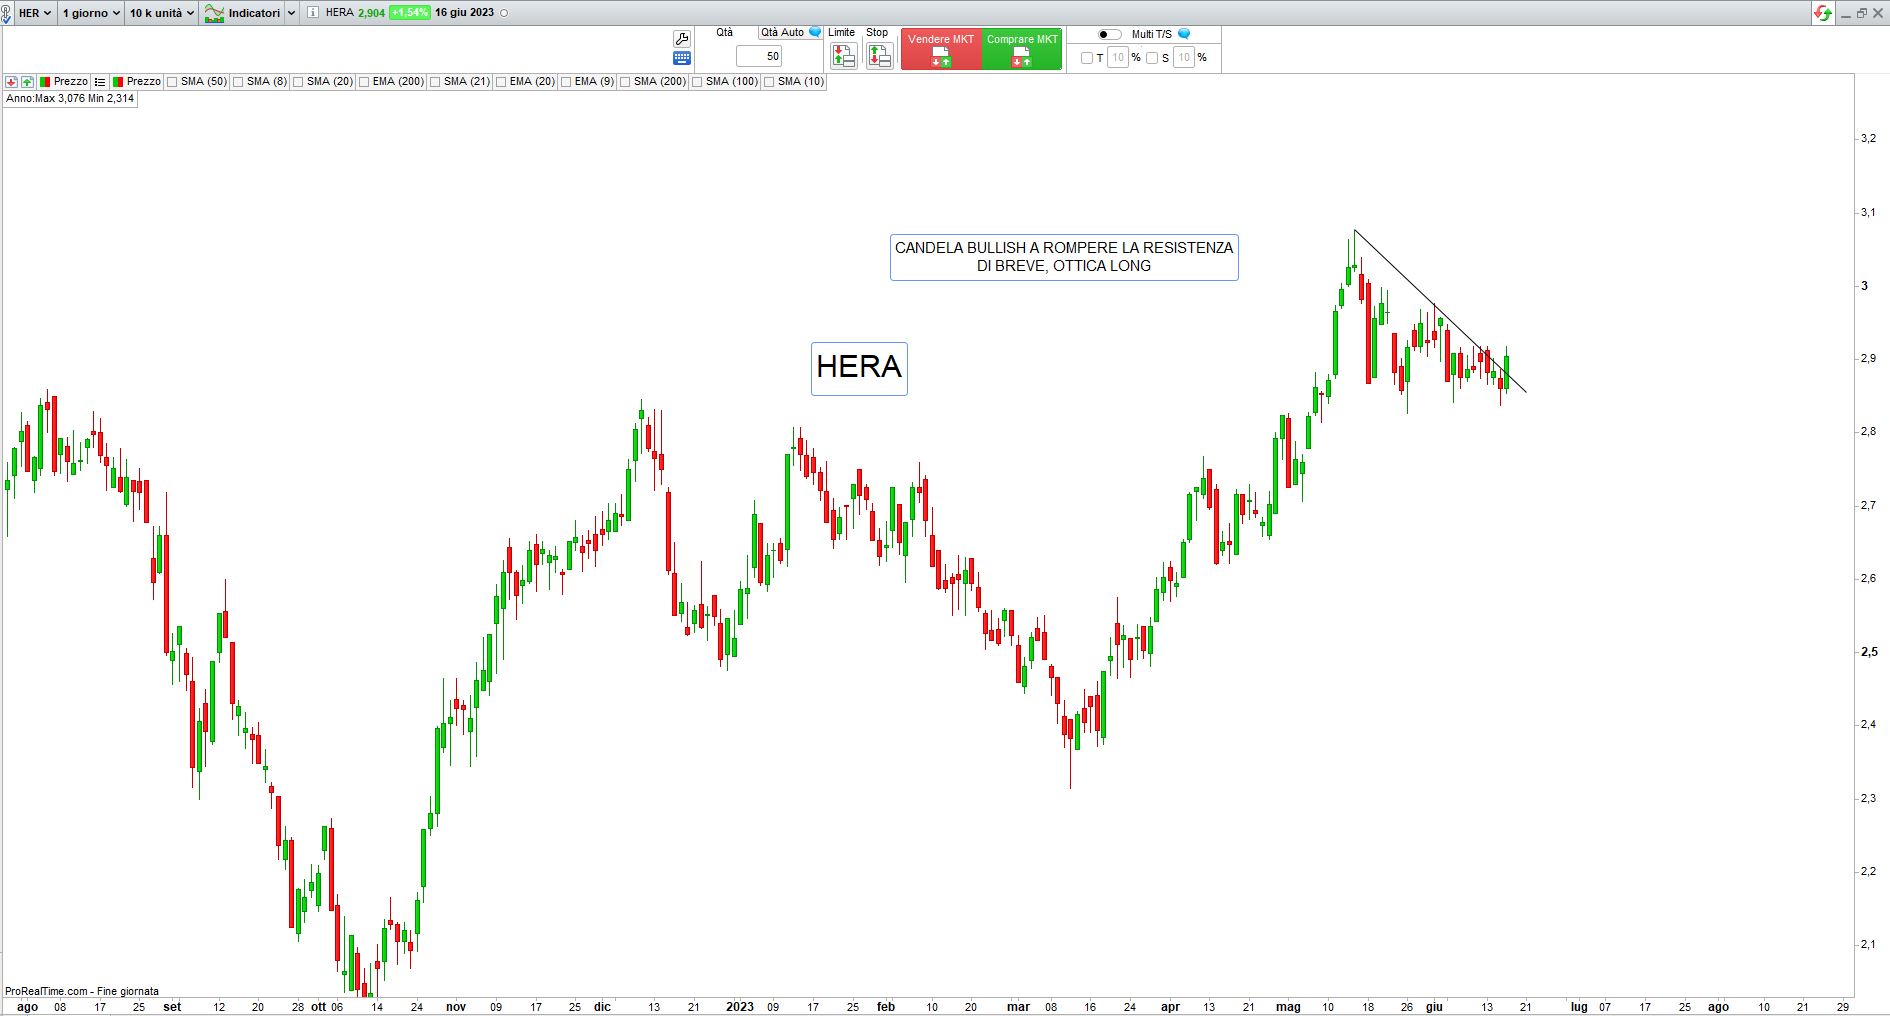Screen dimensions: 1890x1016
Task: Click the Stop order icon
Action: tap(879, 57)
